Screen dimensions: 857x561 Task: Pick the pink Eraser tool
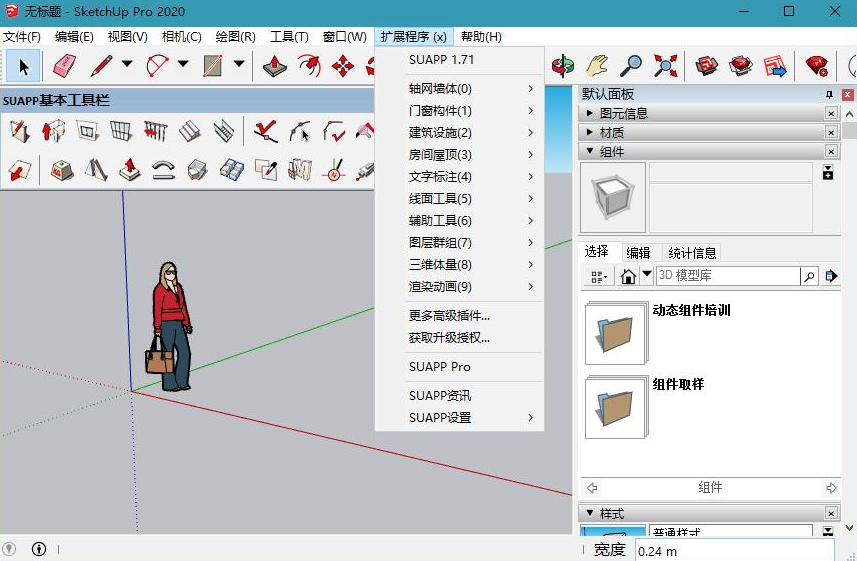64,66
